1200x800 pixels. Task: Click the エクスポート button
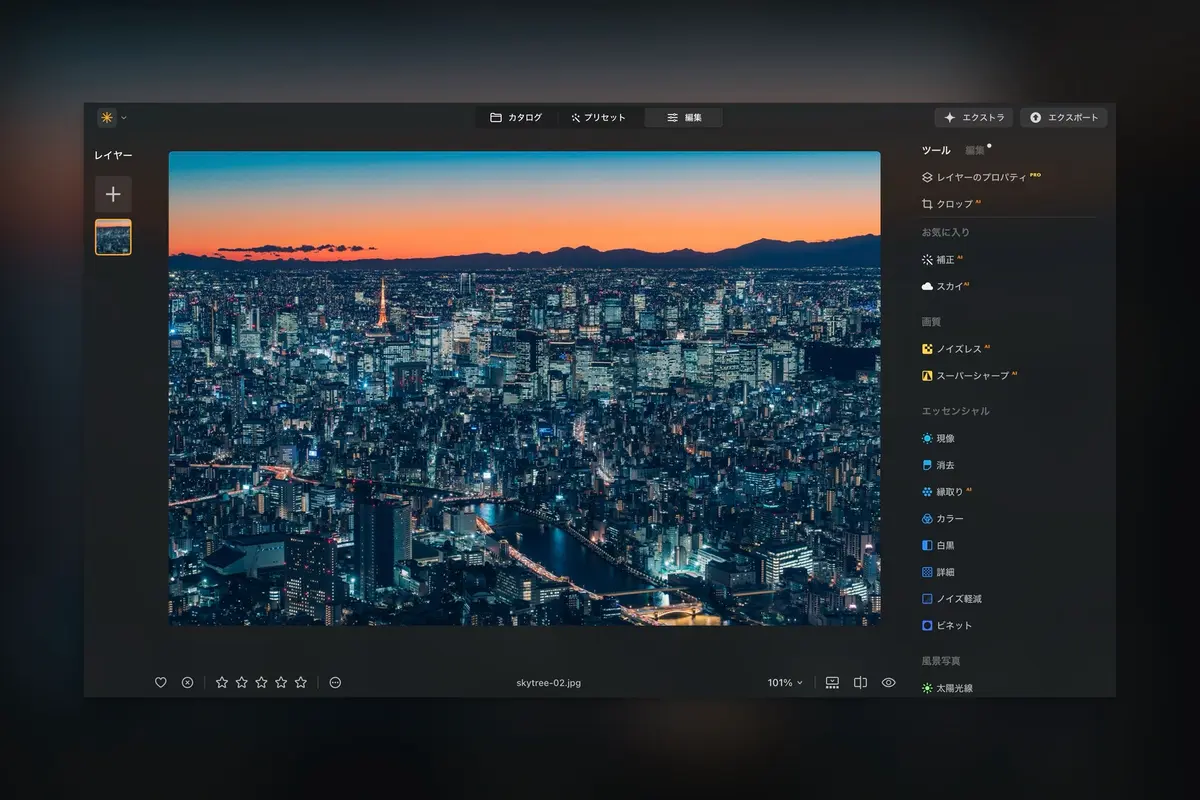[1063, 118]
